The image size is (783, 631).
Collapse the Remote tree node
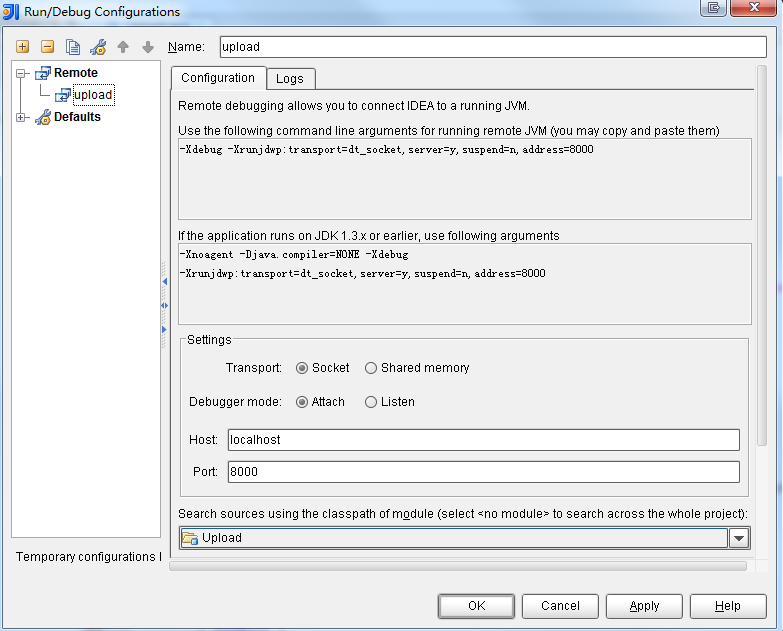point(20,73)
